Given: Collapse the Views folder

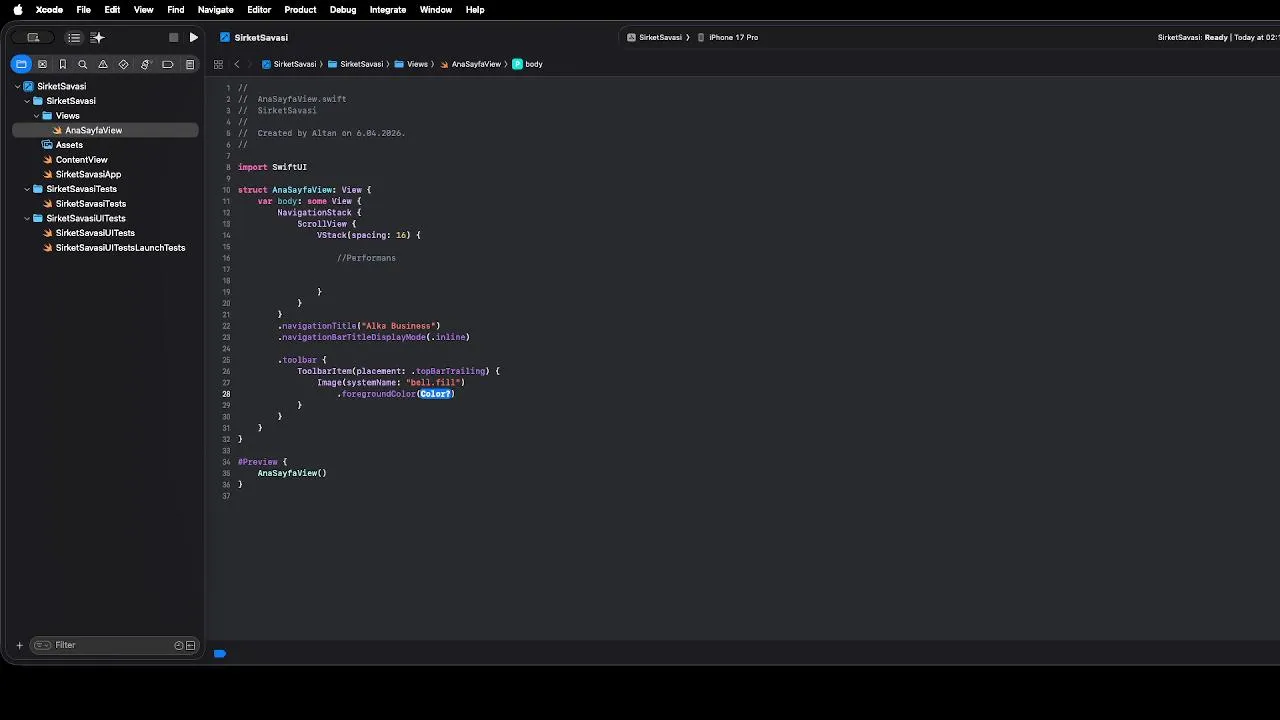Looking at the screenshot, I should 37,116.
